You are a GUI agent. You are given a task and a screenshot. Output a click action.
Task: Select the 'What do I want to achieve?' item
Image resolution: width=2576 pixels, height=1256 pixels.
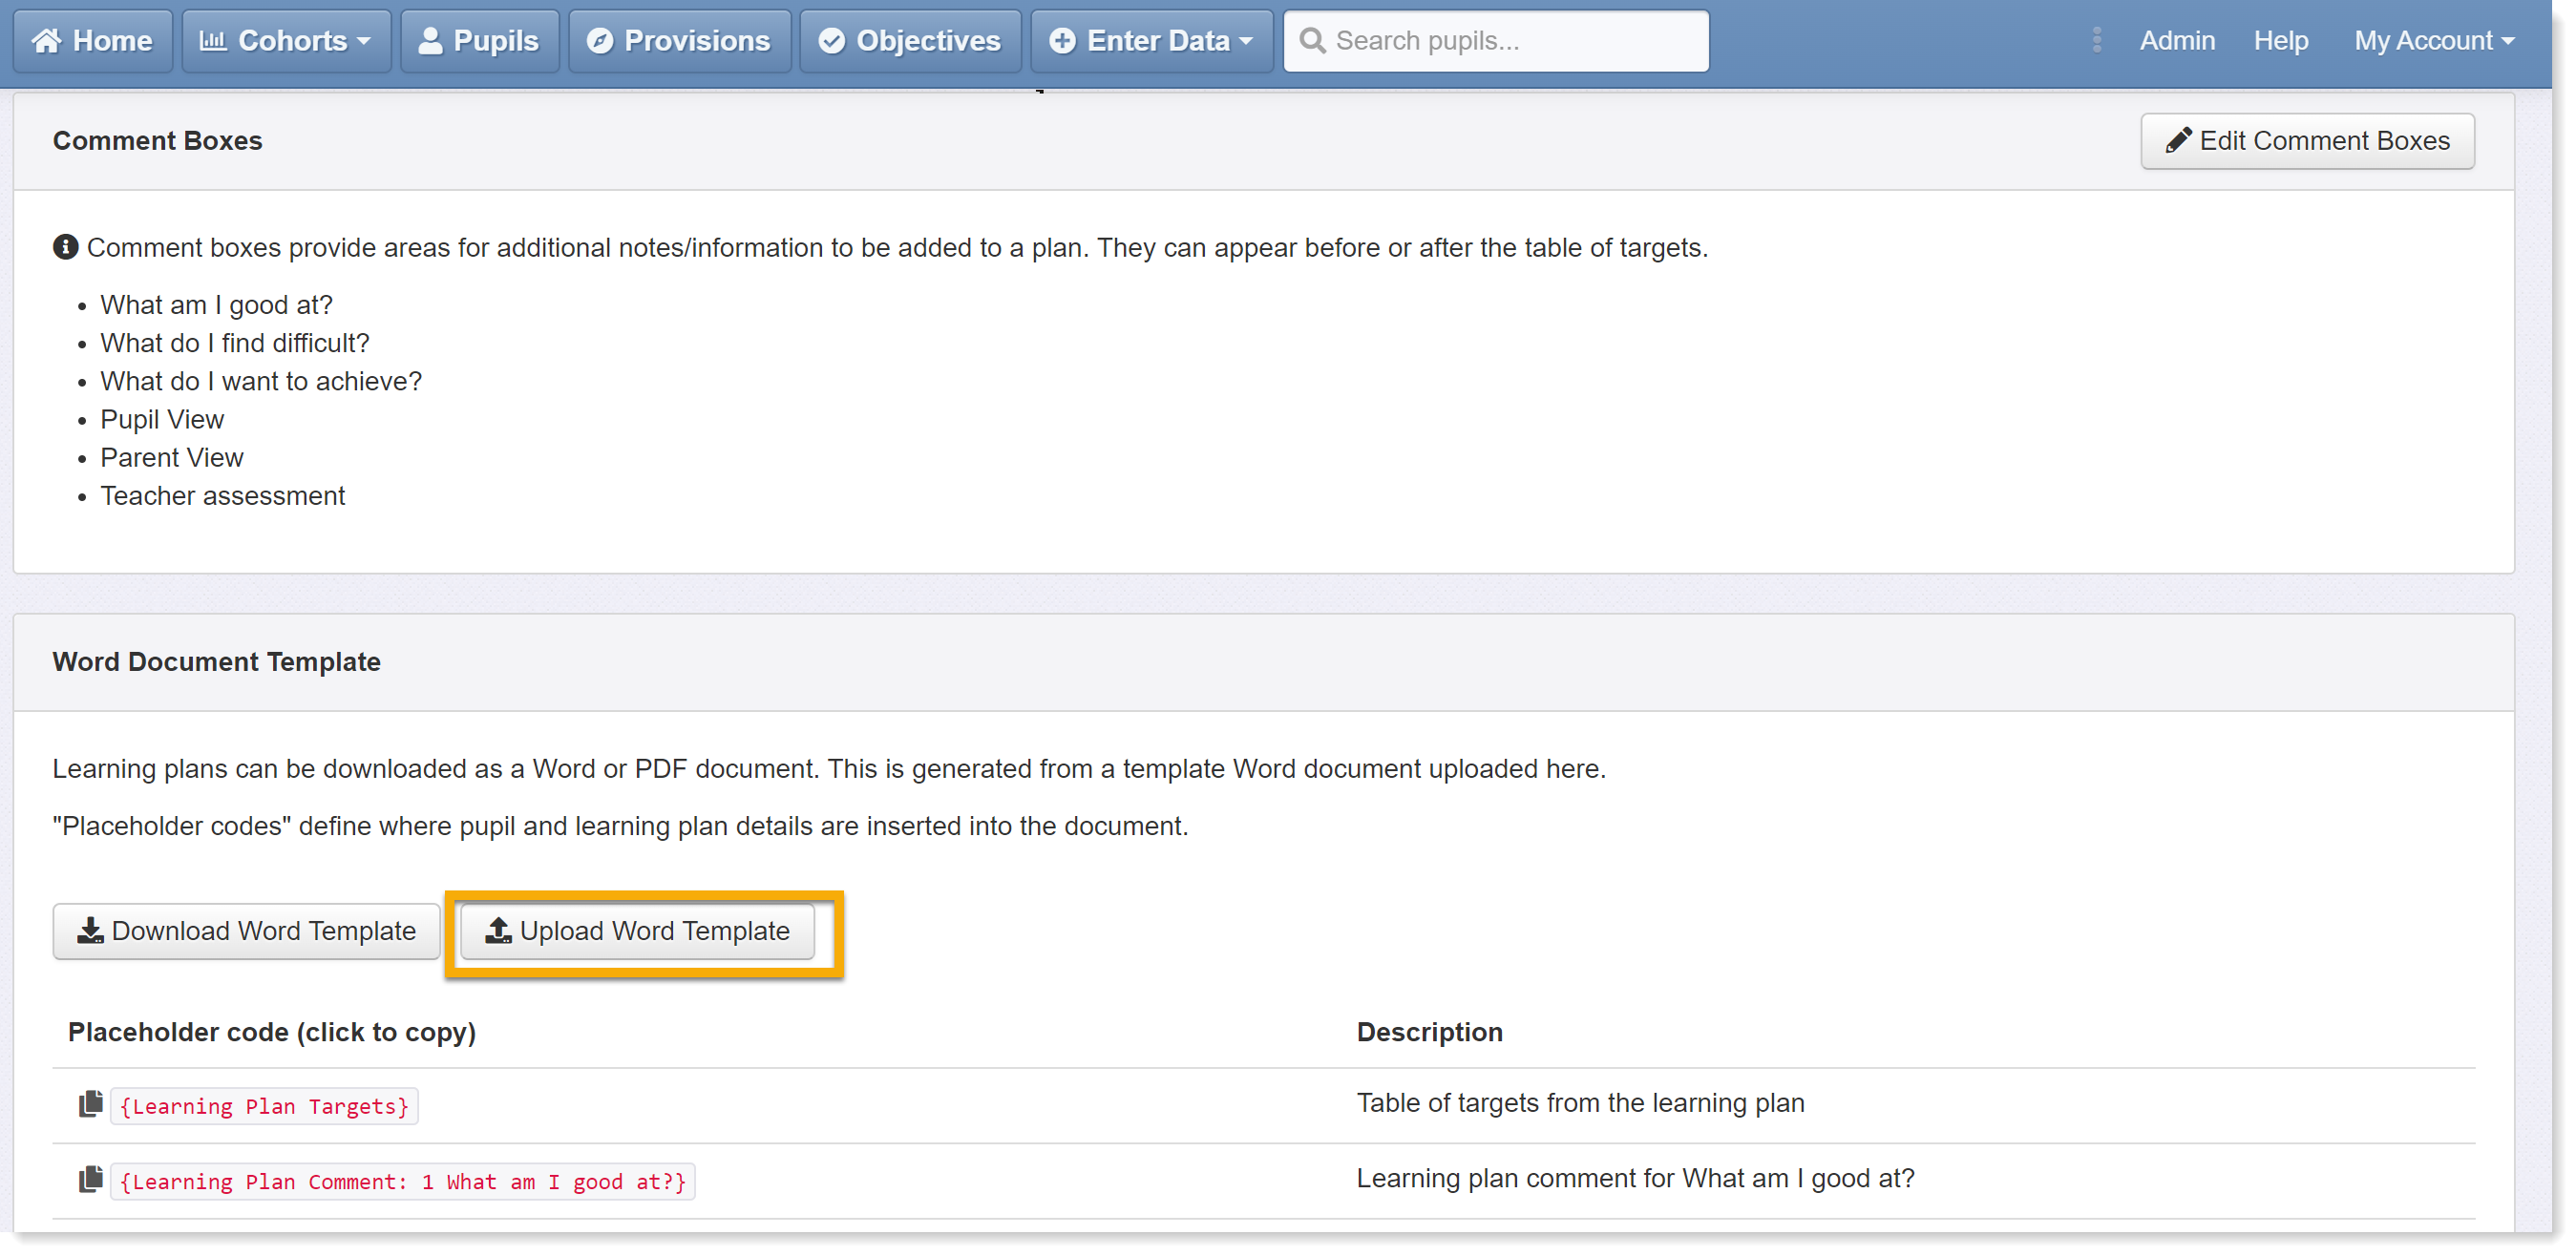261,381
